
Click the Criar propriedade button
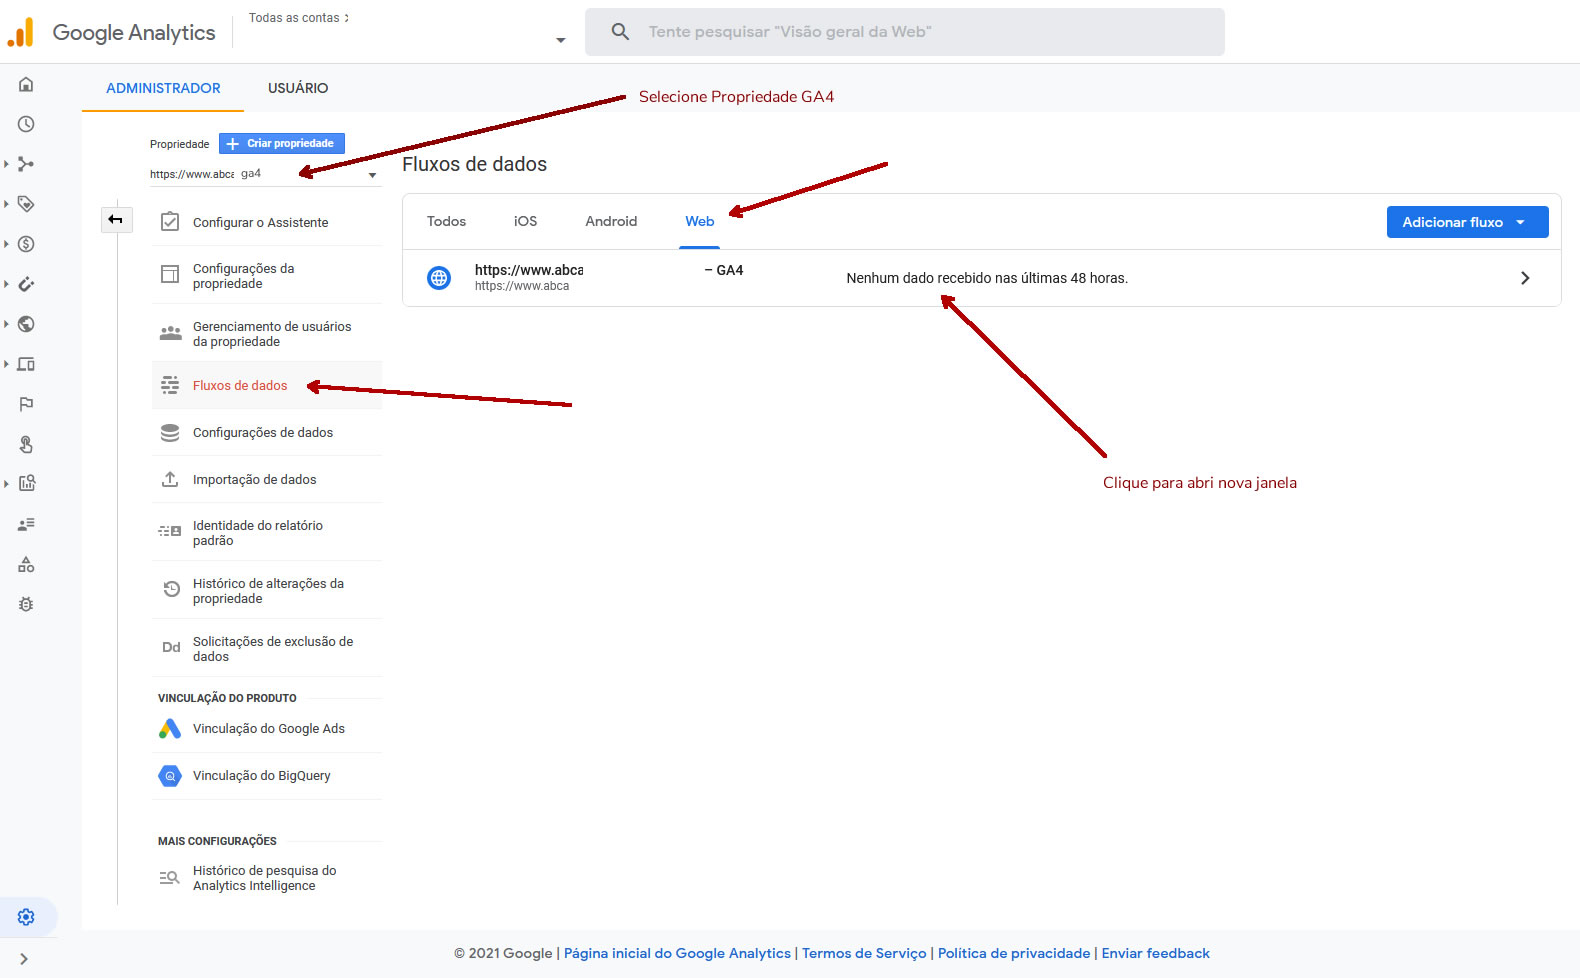(282, 144)
